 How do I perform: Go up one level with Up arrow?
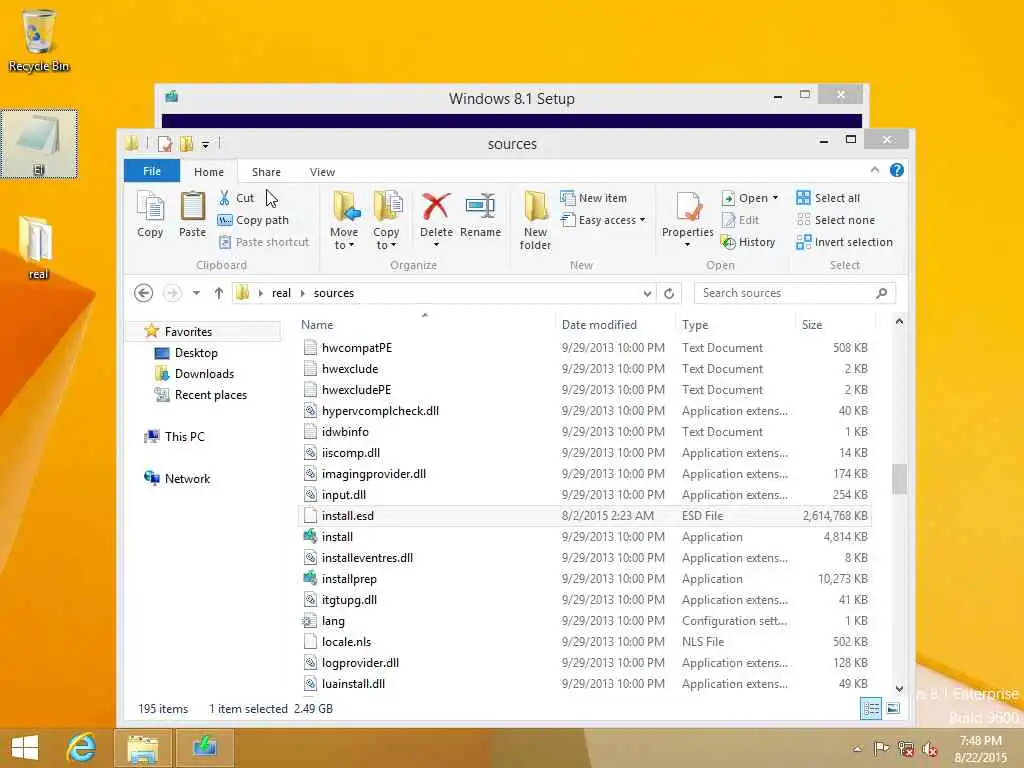[219, 293]
